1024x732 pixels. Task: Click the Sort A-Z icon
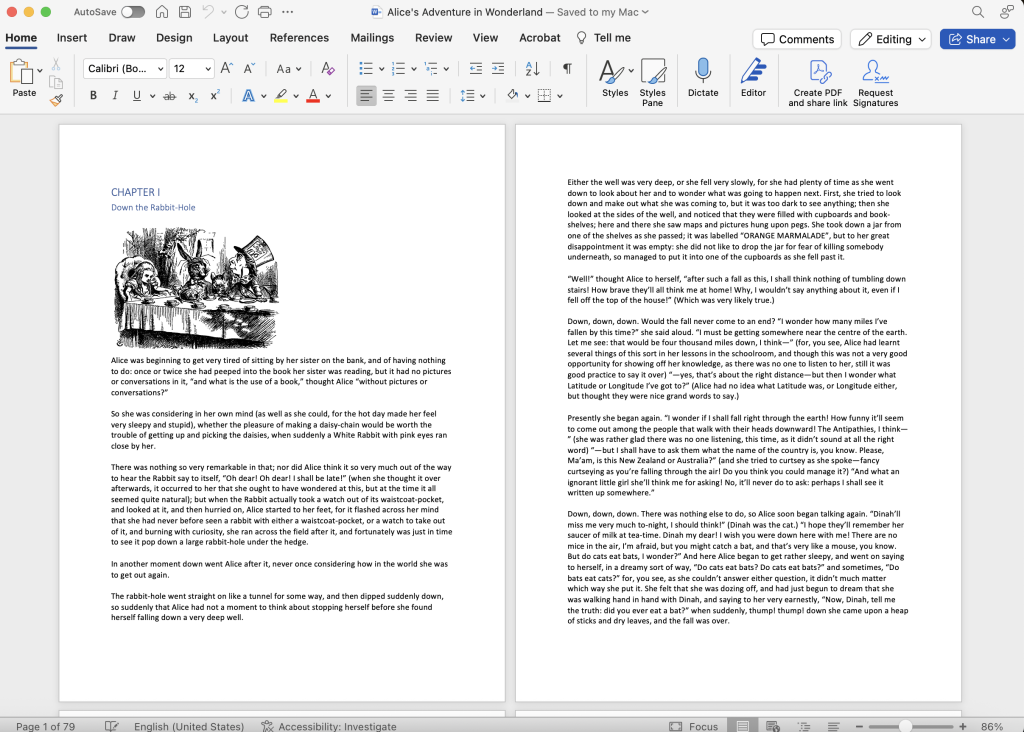pyautogui.click(x=532, y=69)
